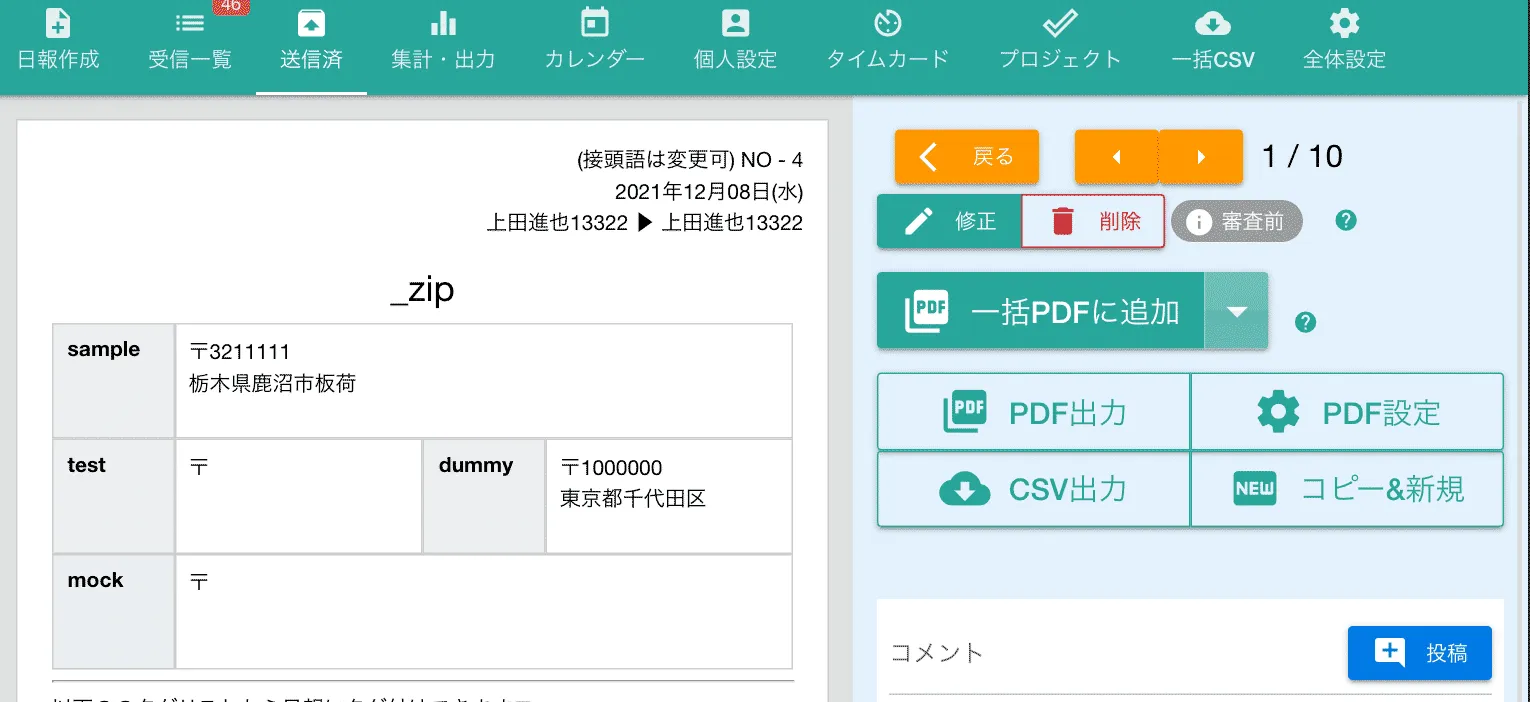The width and height of the screenshot is (1530, 702).
Task: Open the 受信一覧 inbox list
Action: (188, 42)
